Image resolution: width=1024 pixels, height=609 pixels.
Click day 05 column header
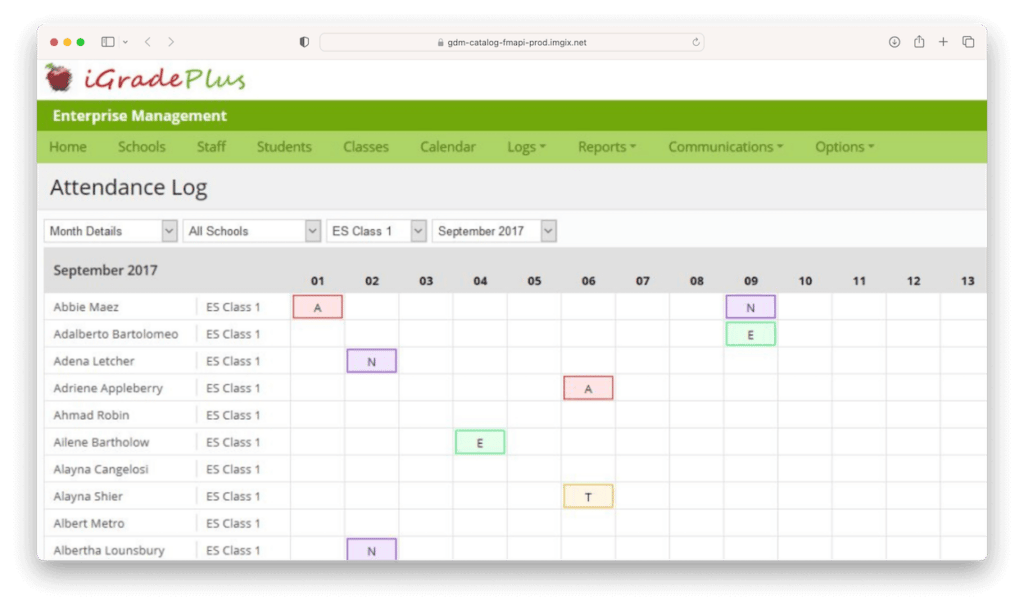click(x=534, y=281)
